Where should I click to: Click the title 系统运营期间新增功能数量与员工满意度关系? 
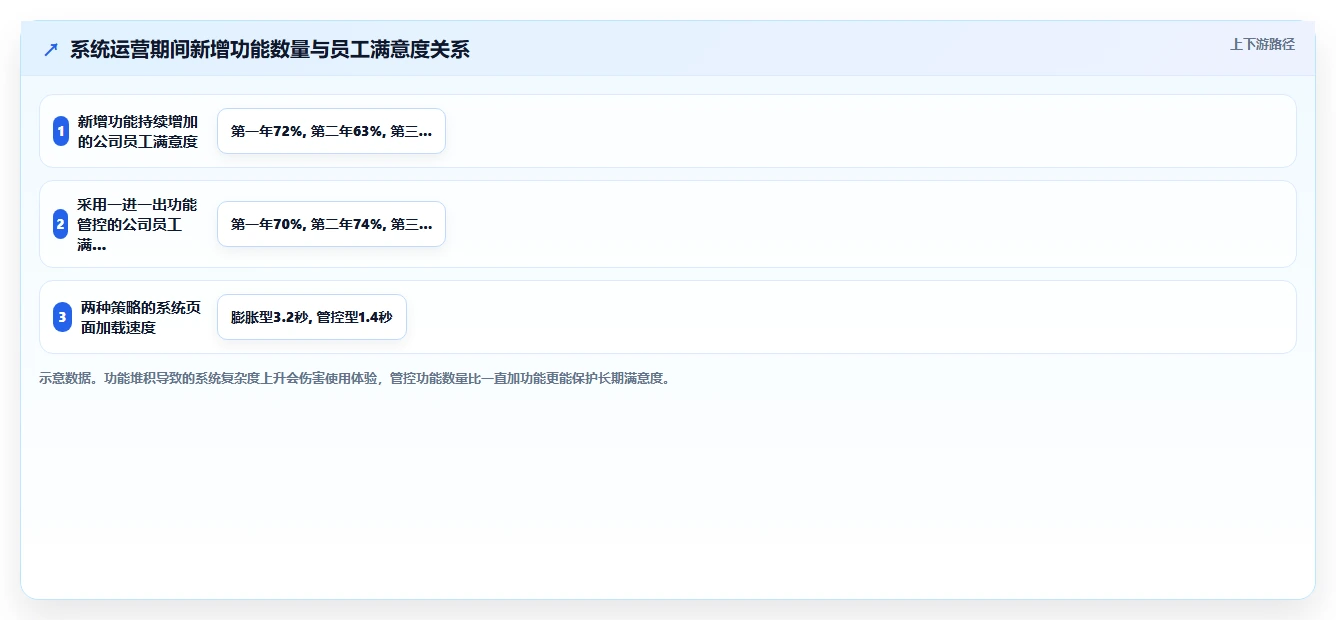click(270, 50)
